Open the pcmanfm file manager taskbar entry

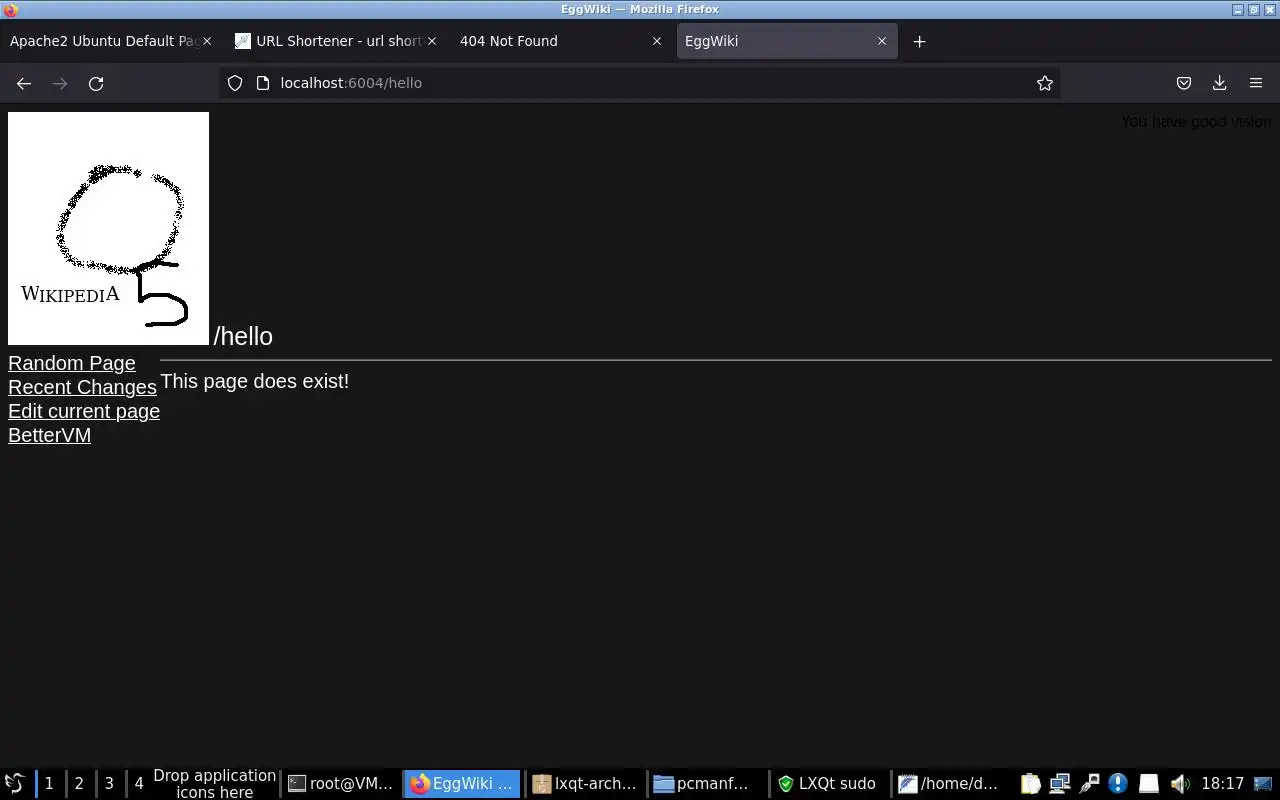(707, 783)
